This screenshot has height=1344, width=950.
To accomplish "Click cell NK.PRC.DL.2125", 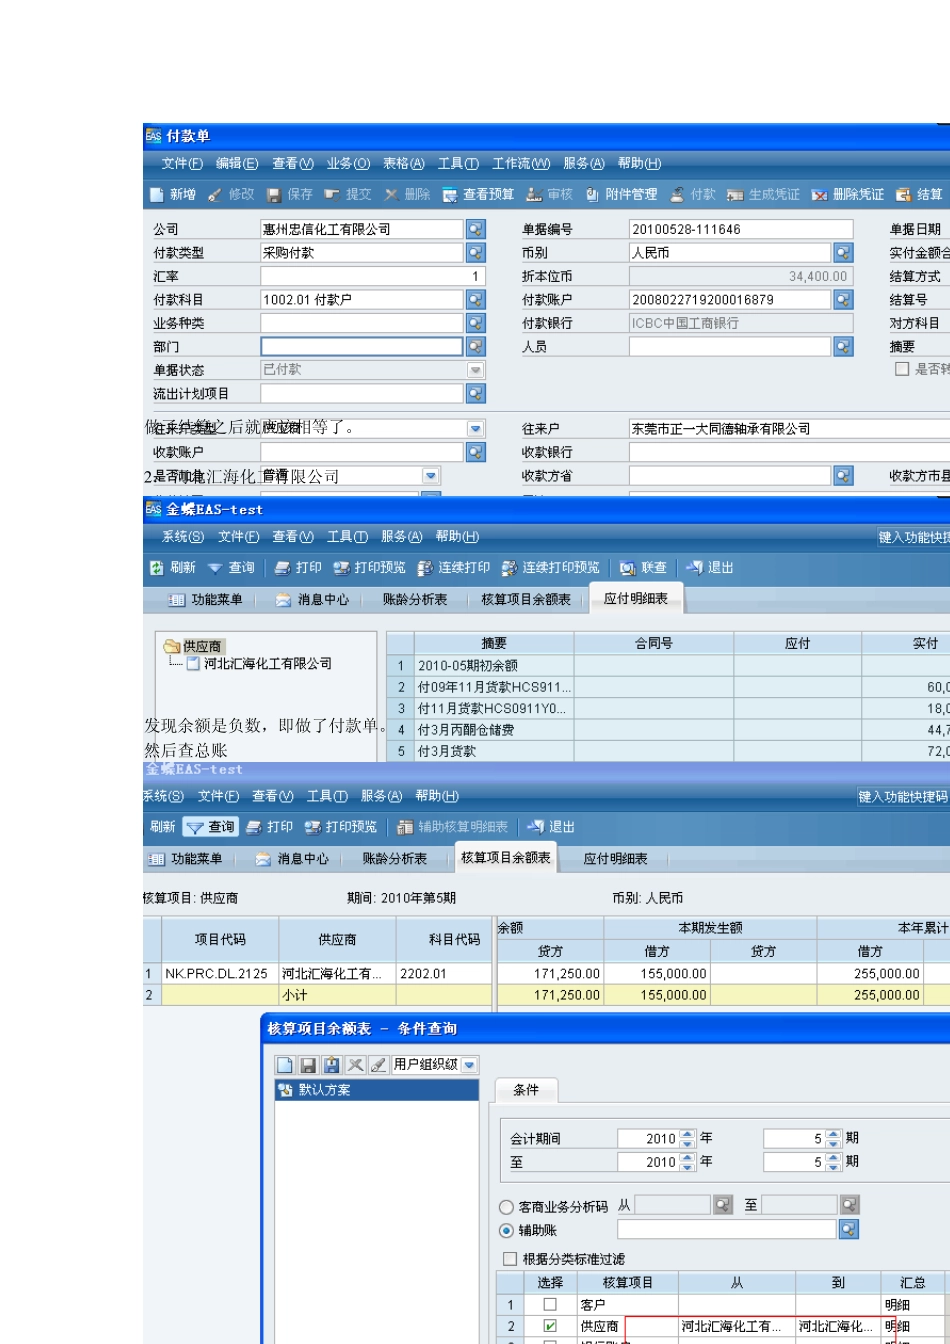I will [220, 973].
